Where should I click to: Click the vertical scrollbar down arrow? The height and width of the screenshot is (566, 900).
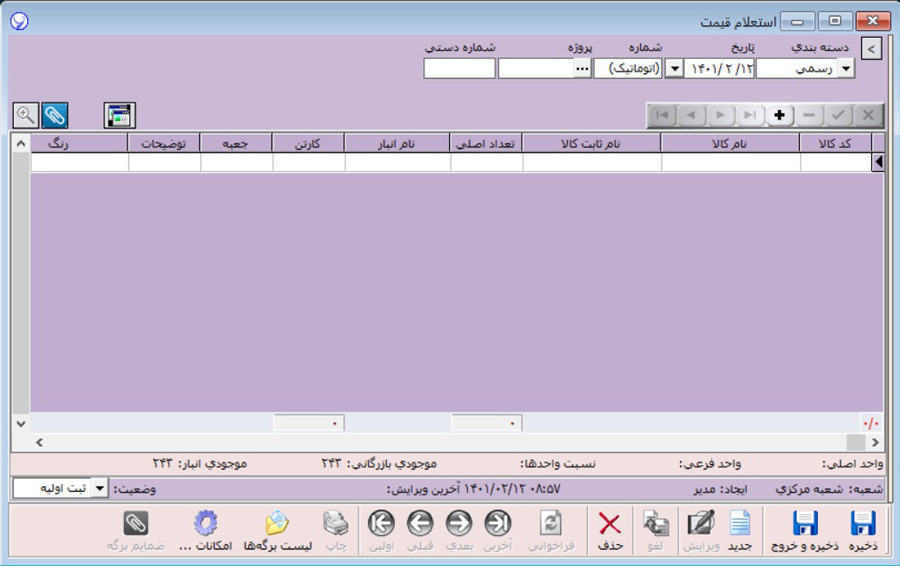coord(20,423)
